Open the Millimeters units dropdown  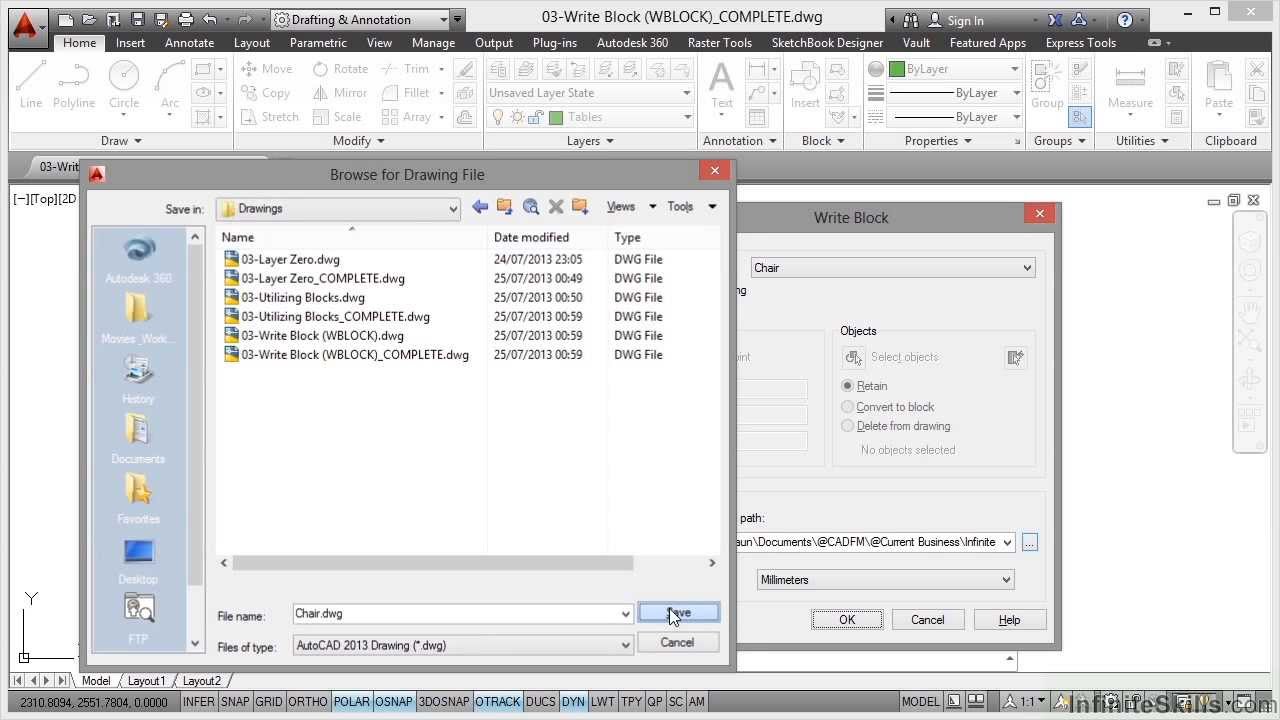[1006, 580]
